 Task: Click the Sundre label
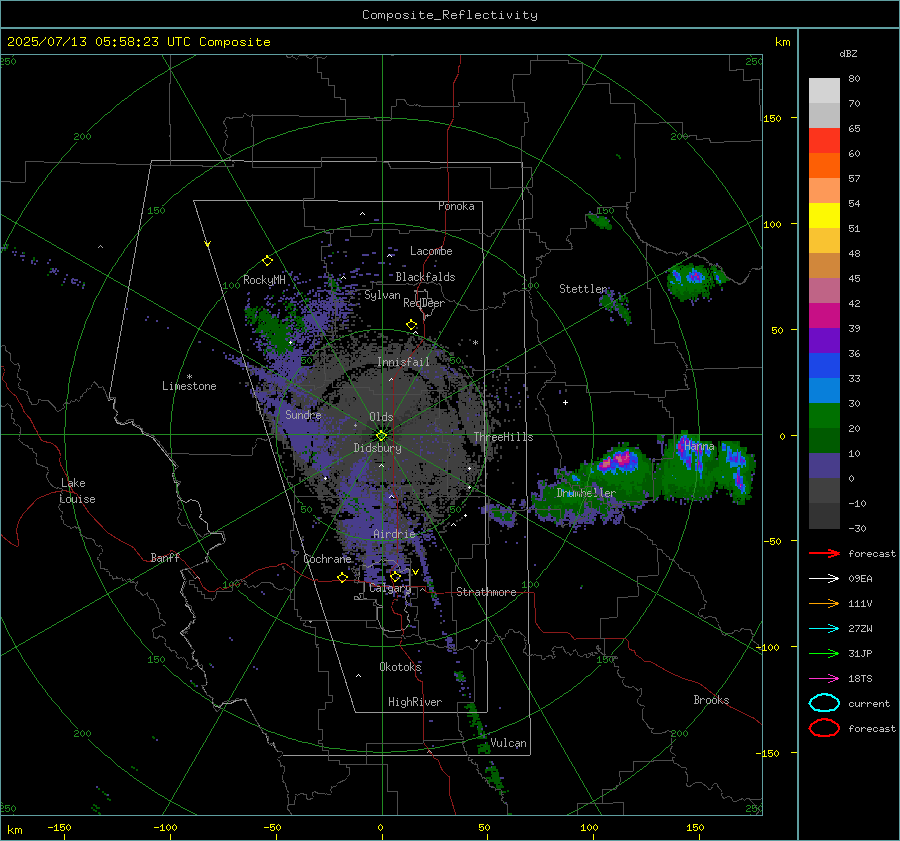(303, 414)
